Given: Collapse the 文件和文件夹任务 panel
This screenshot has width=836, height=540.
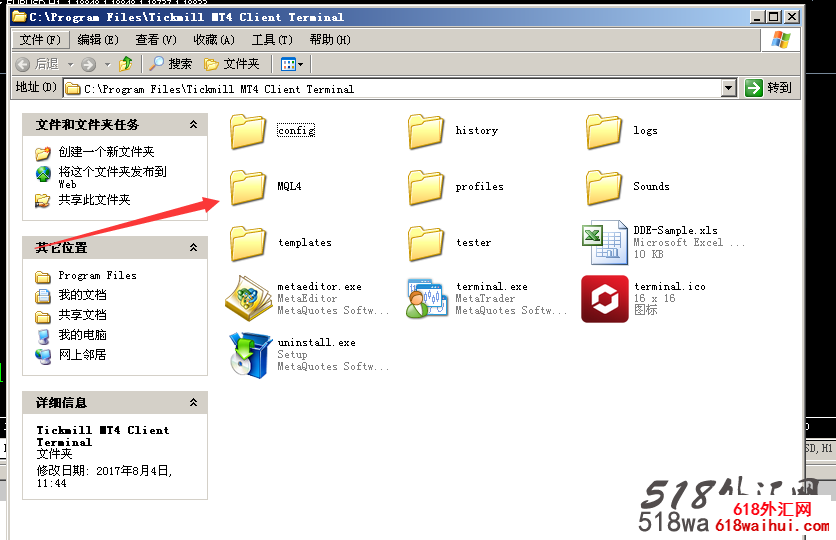Looking at the screenshot, I should [x=194, y=124].
